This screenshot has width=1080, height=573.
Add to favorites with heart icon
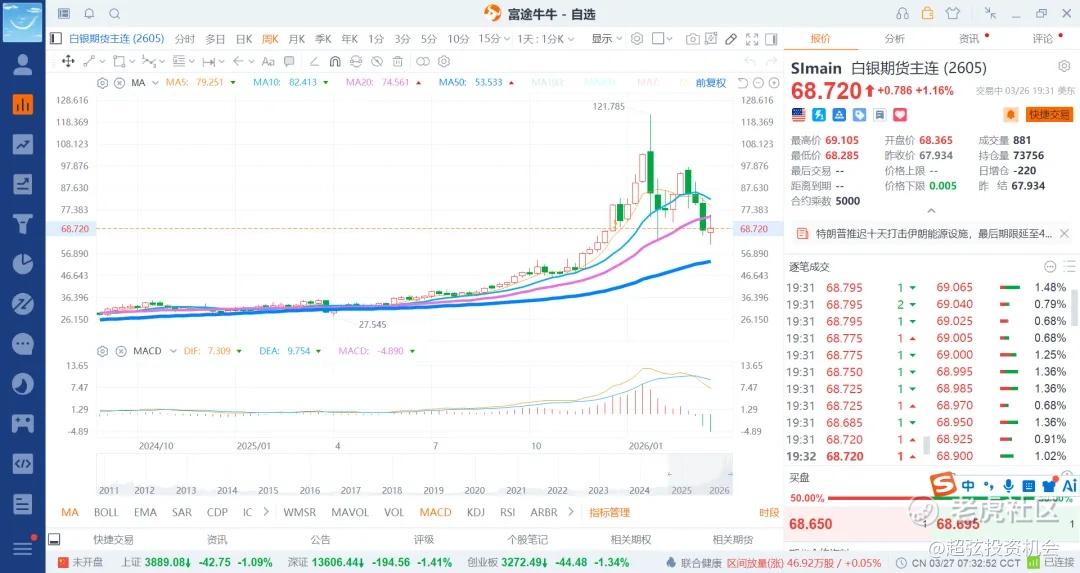pos(900,114)
